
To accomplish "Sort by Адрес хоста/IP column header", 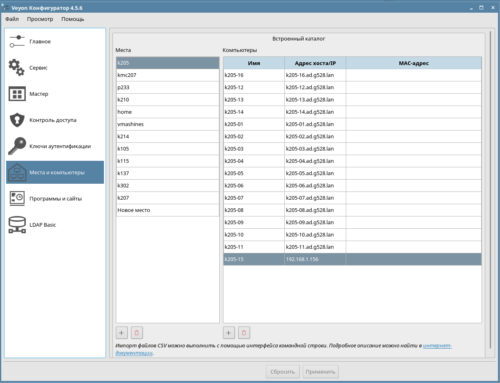I will pyautogui.click(x=315, y=63).
